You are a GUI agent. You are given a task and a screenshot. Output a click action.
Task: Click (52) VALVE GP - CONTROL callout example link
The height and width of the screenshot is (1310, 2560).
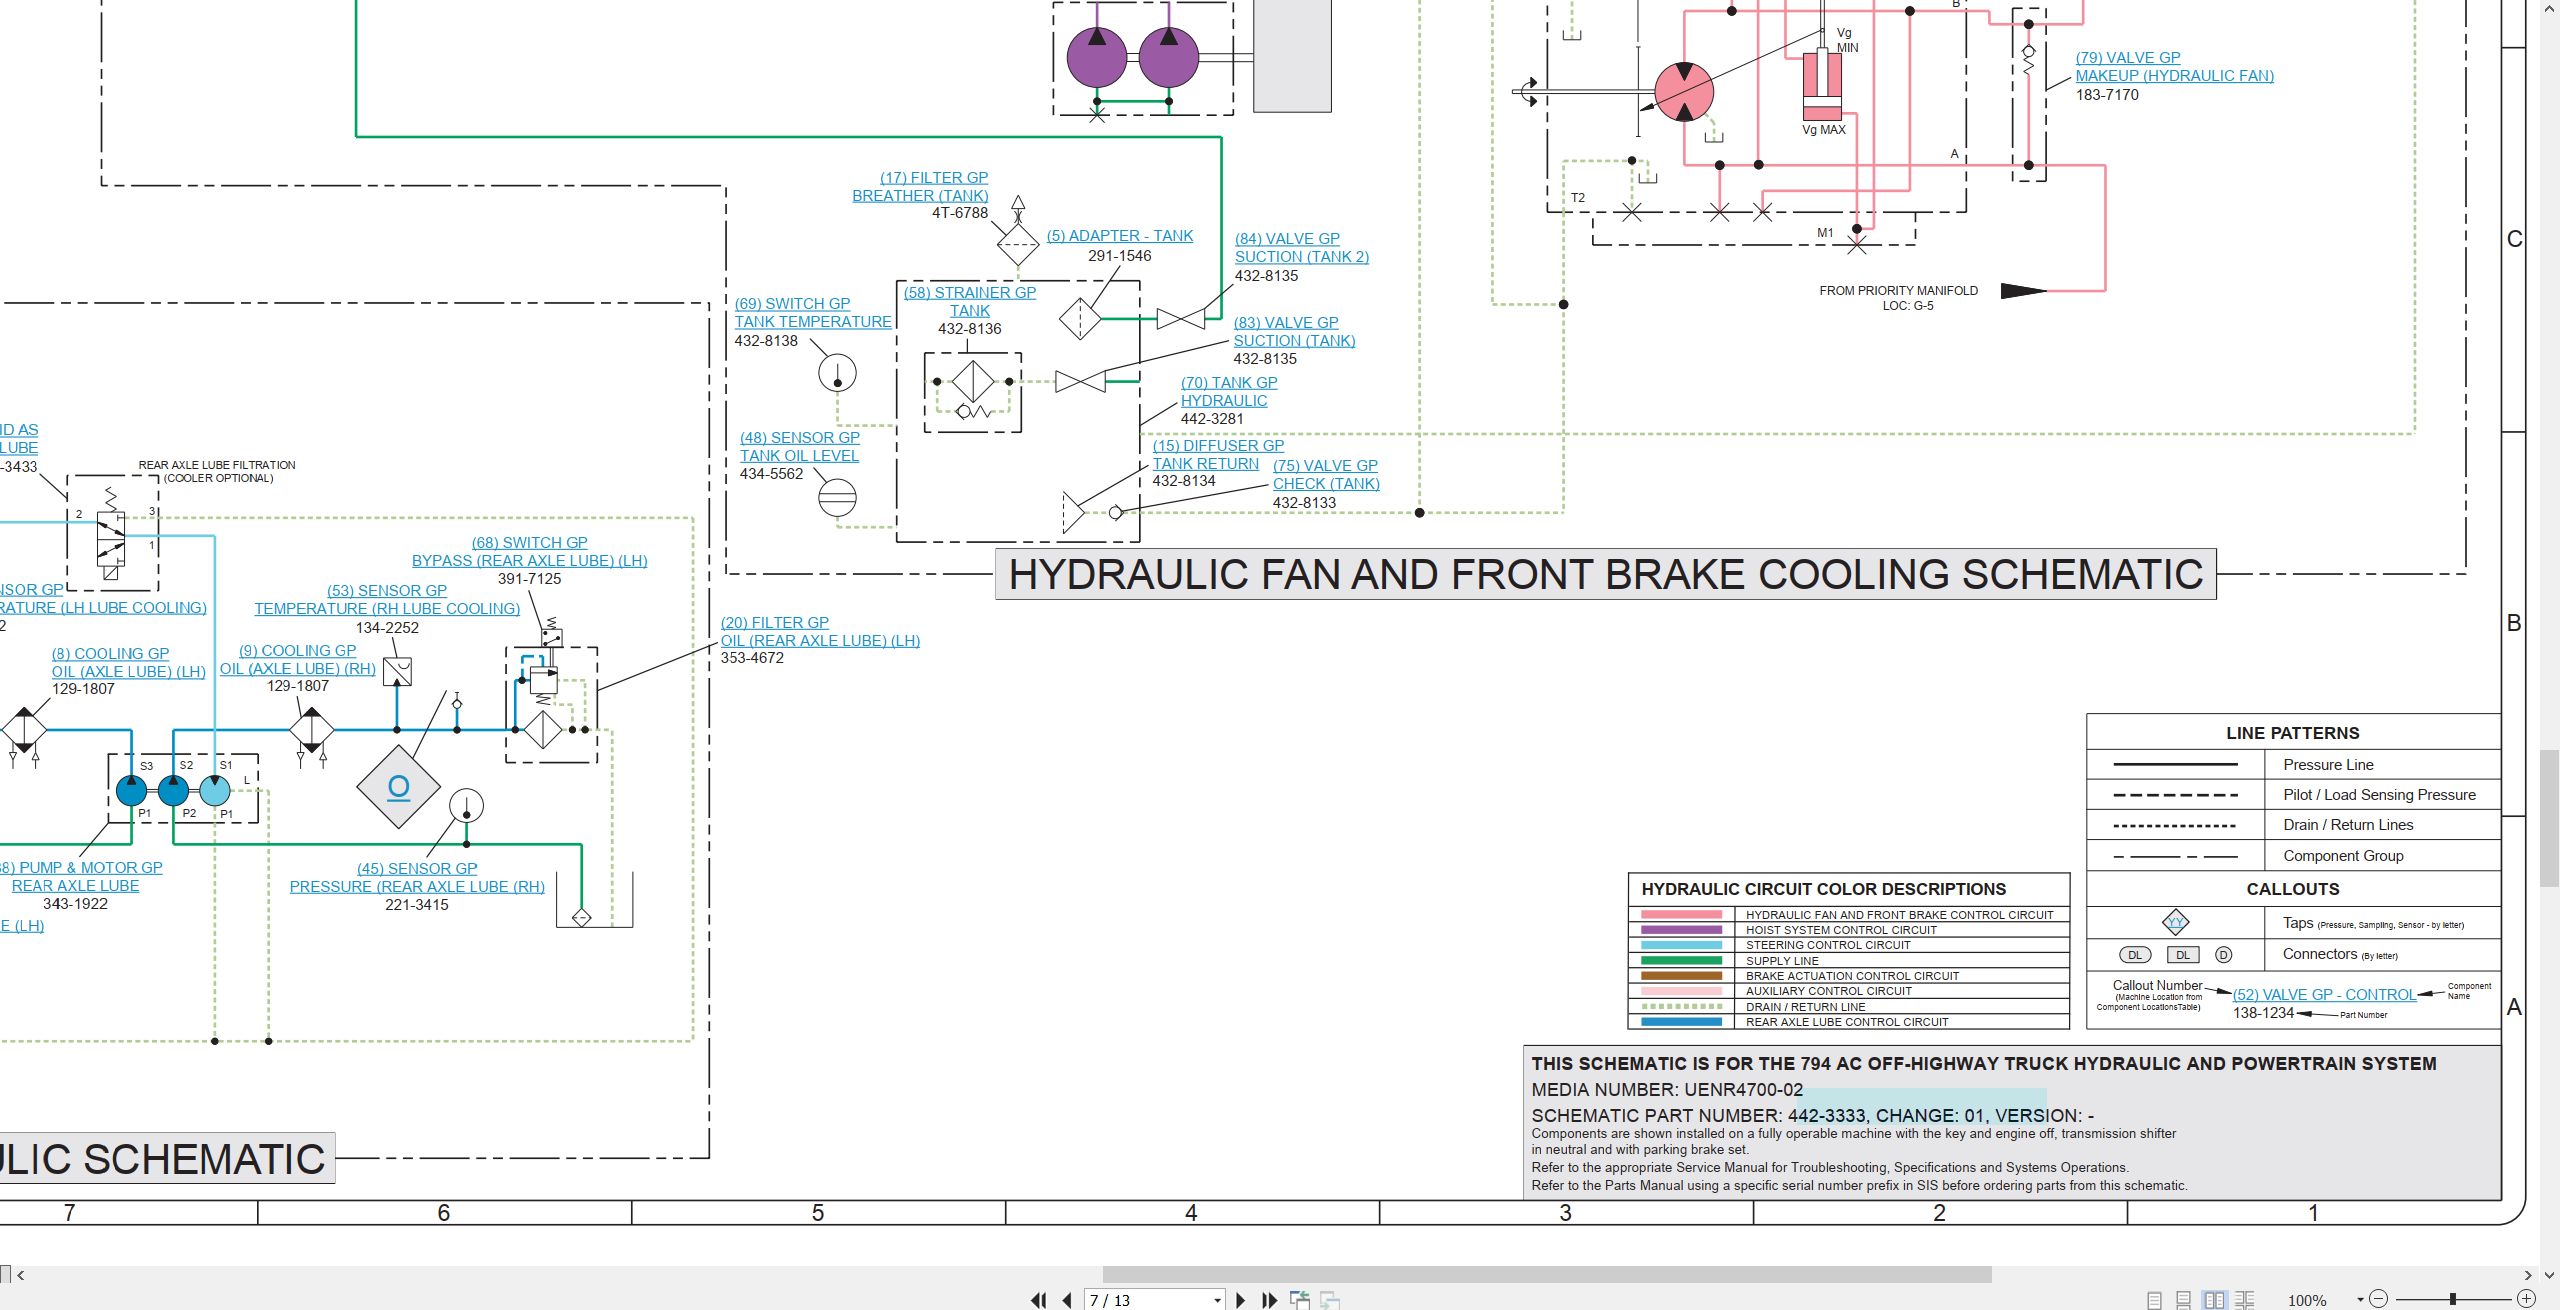2324,994
